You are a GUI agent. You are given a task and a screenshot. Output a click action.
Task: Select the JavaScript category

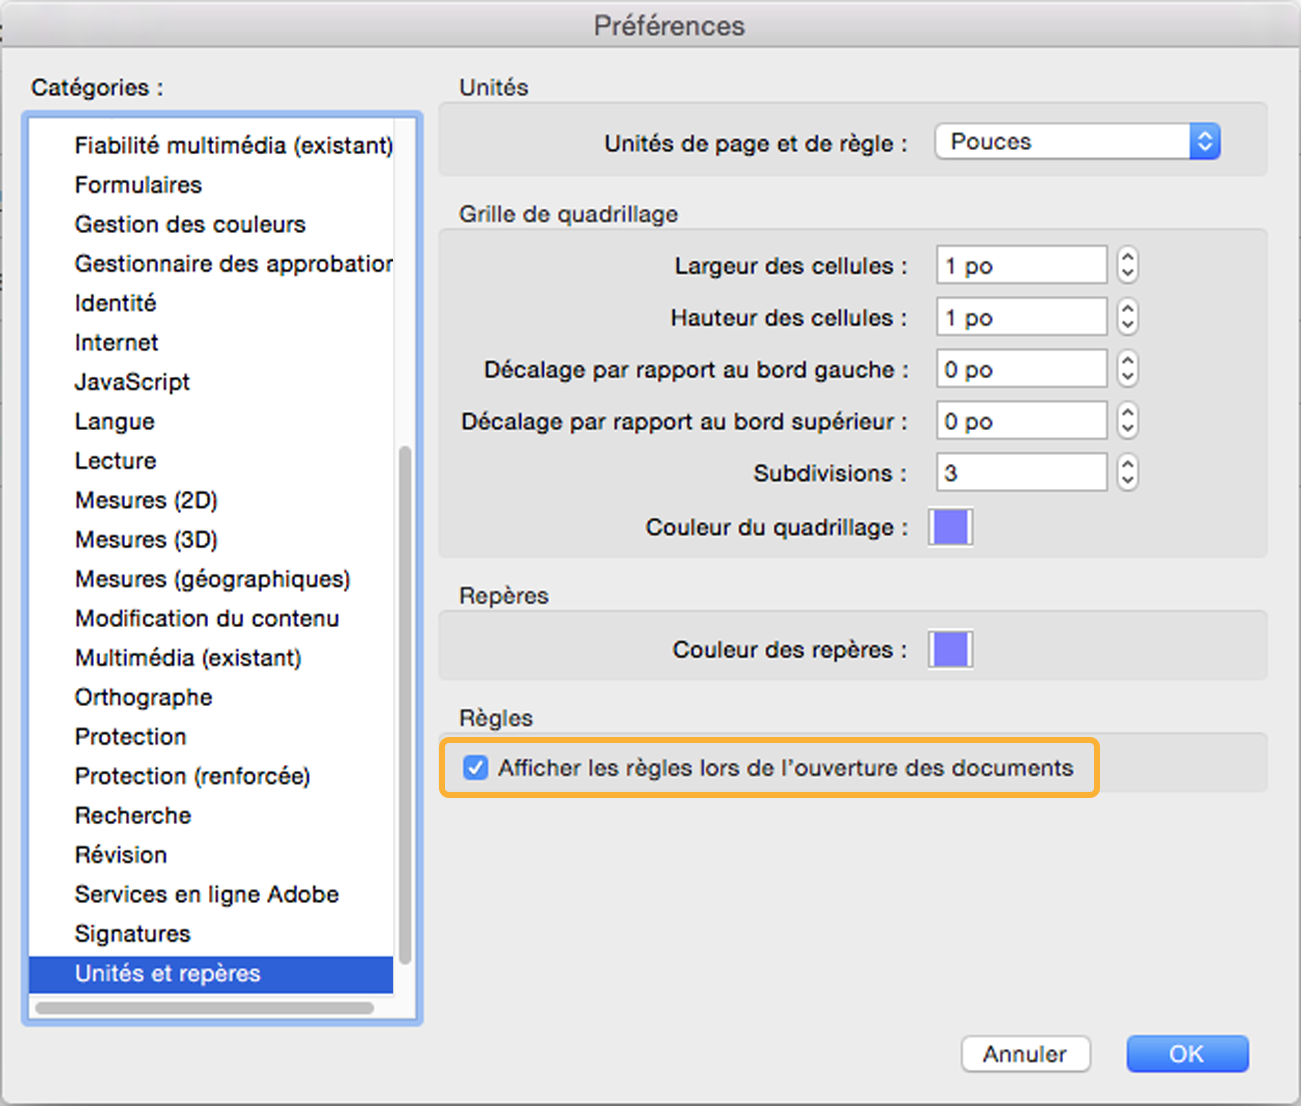(131, 381)
